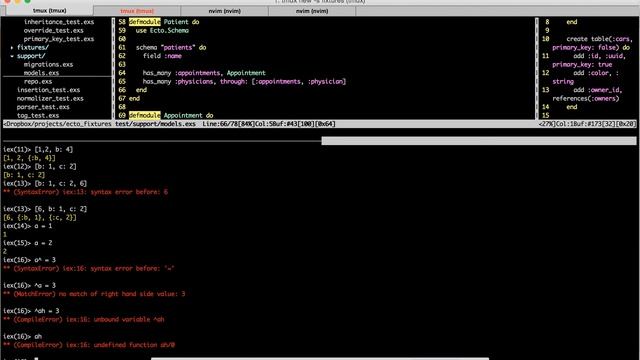Click 'field :name' on line 62
640x360 pixels.
point(162,56)
